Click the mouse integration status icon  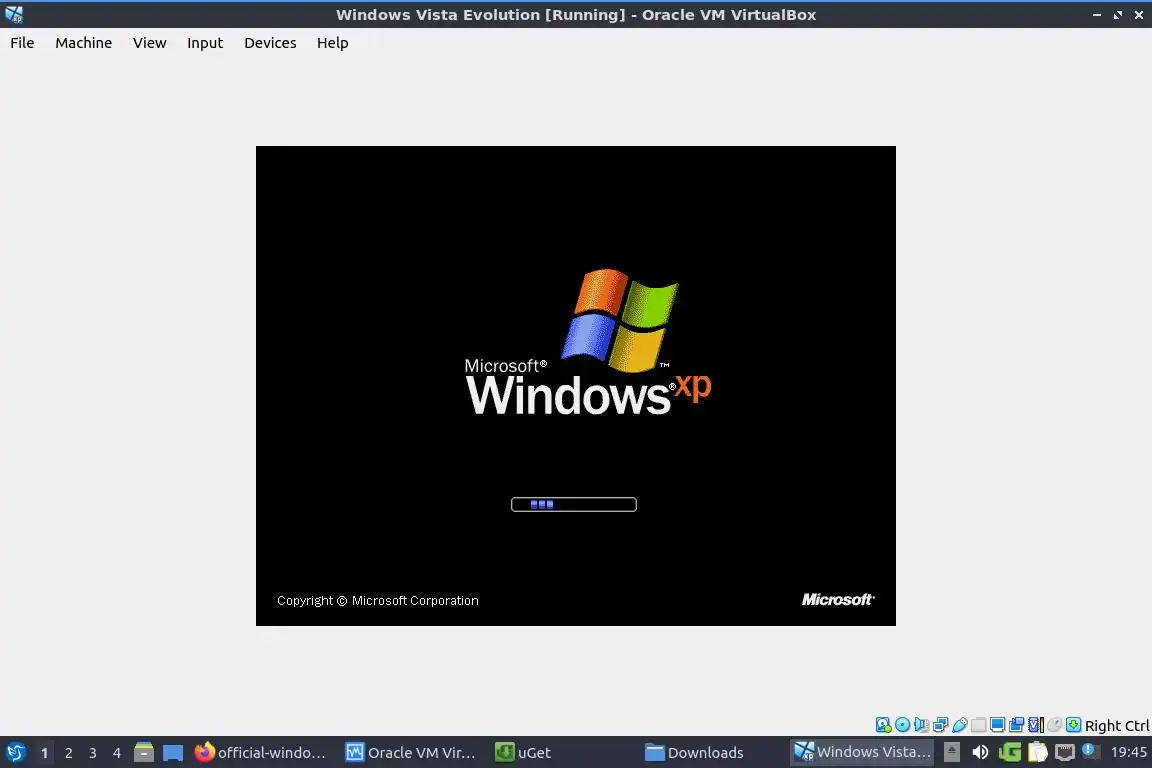coord(1055,725)
